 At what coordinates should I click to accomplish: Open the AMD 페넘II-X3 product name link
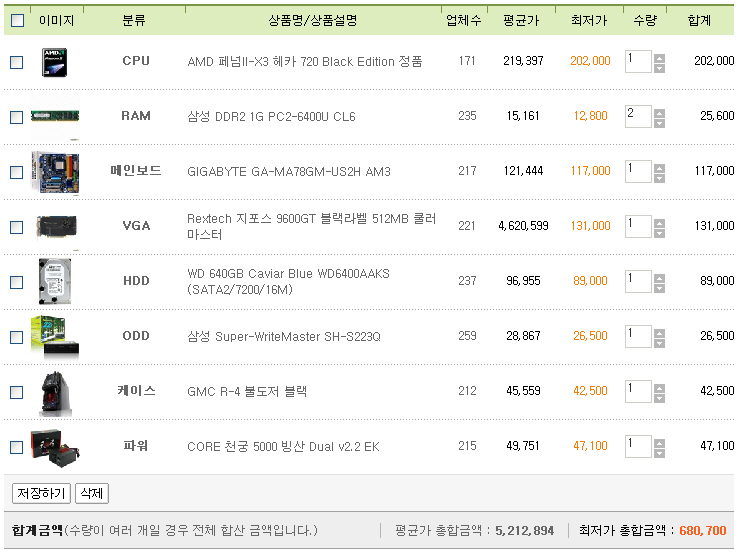pos(304,62)
